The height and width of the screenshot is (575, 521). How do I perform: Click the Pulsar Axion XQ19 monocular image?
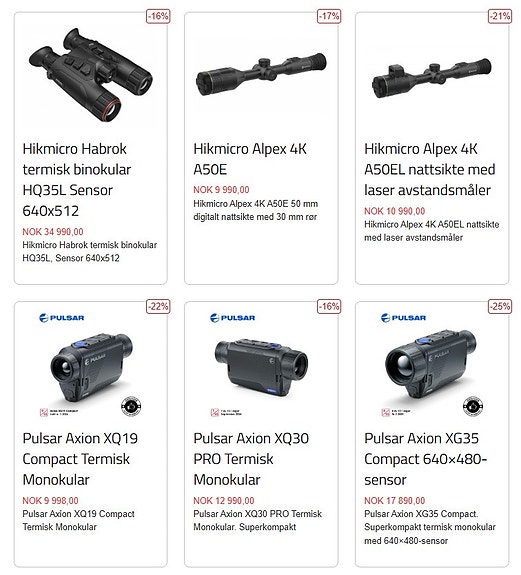point(91,368)
